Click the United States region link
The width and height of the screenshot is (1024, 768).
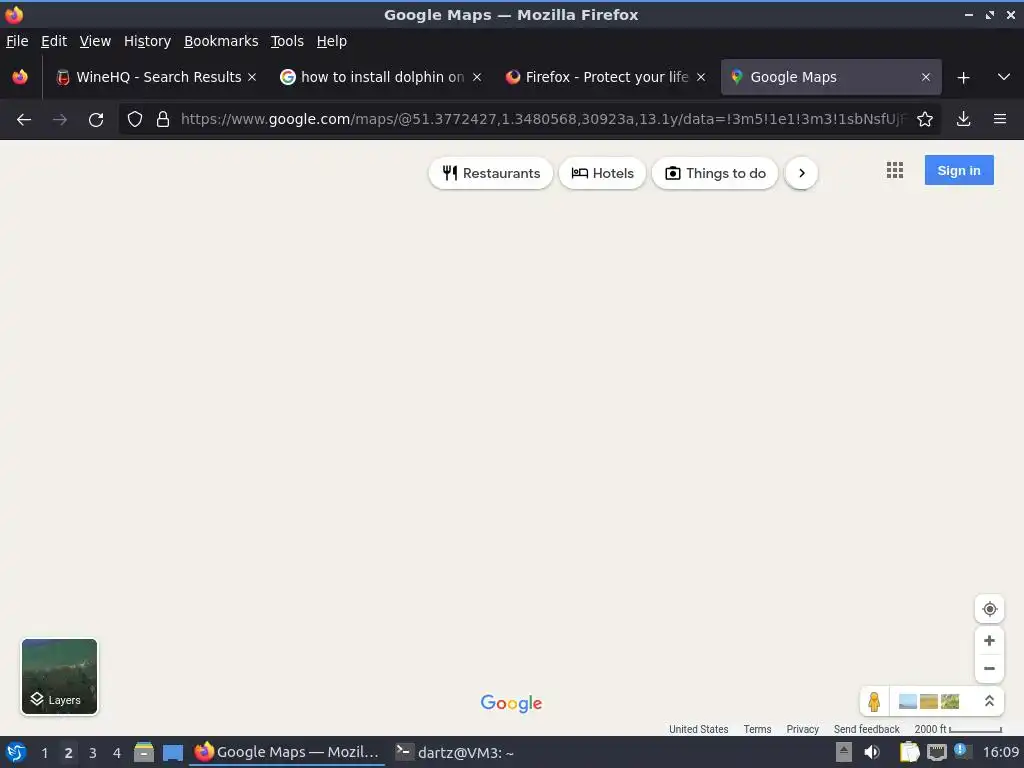click(x=698, y=729)
